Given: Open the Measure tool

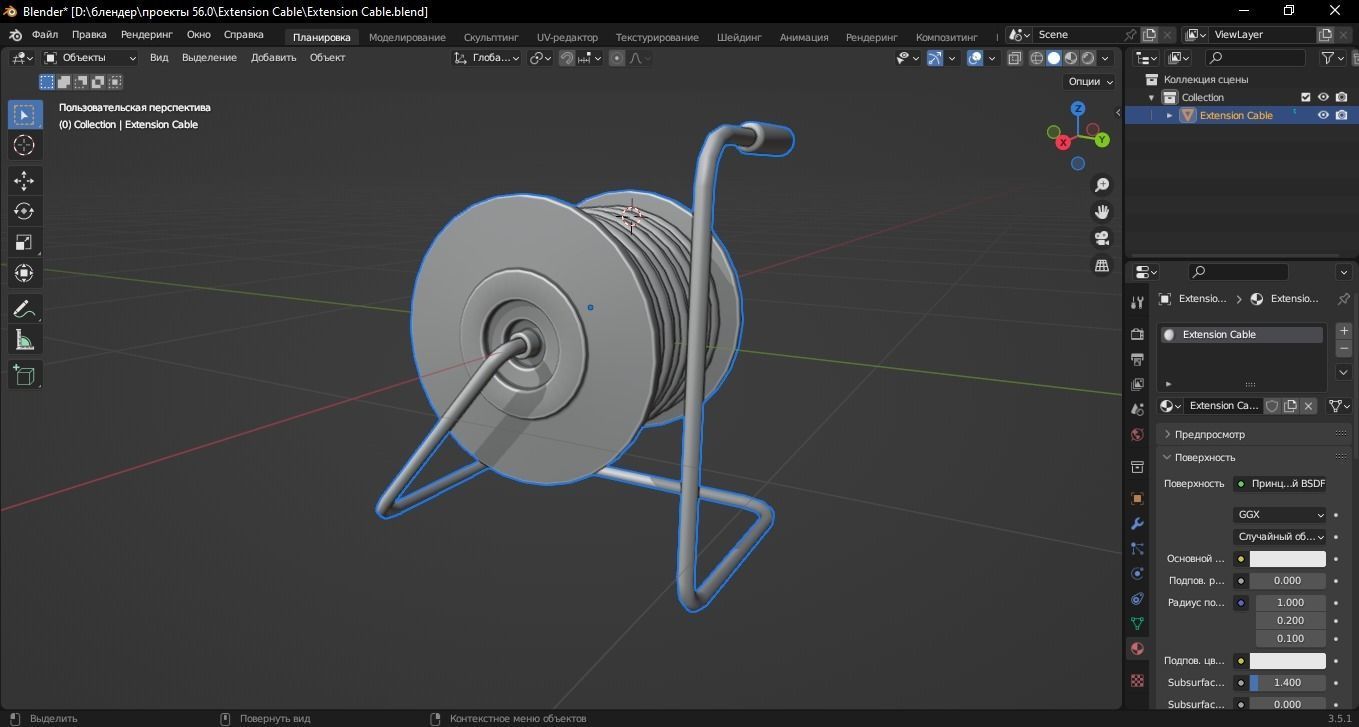Looking at the screenshot, I should [25, 340].
